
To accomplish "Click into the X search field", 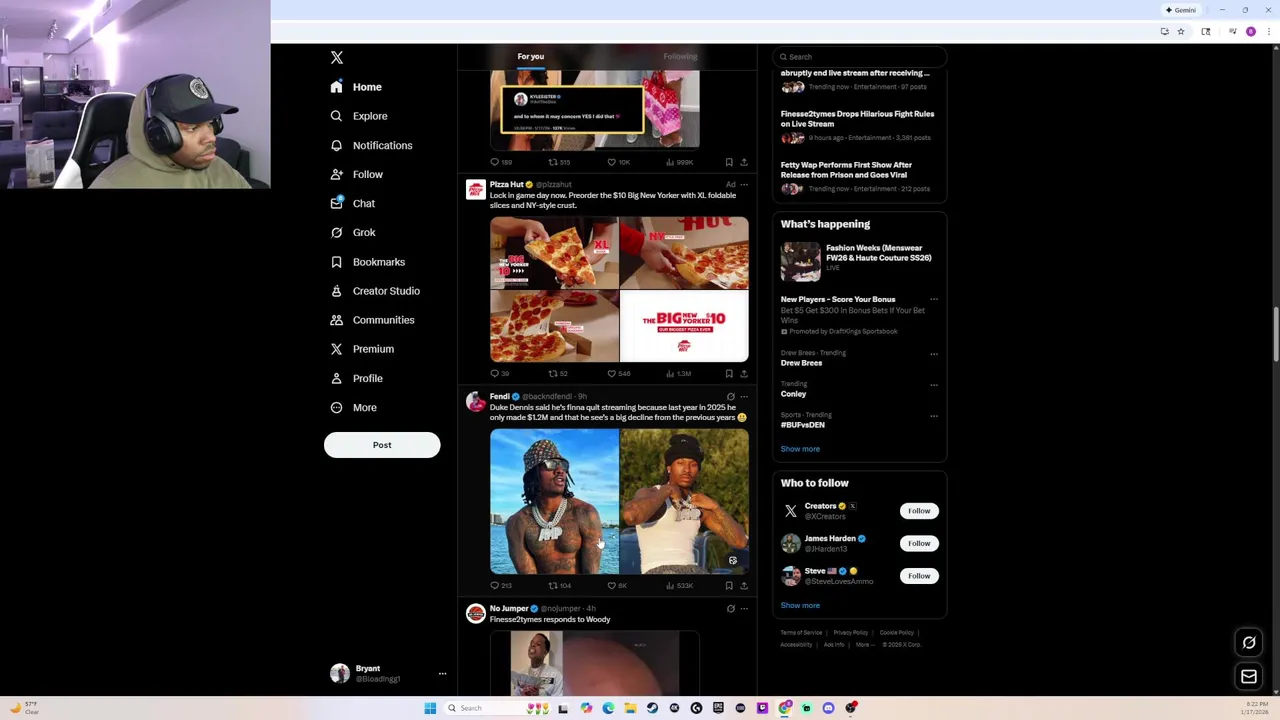I will pos(859,57).
